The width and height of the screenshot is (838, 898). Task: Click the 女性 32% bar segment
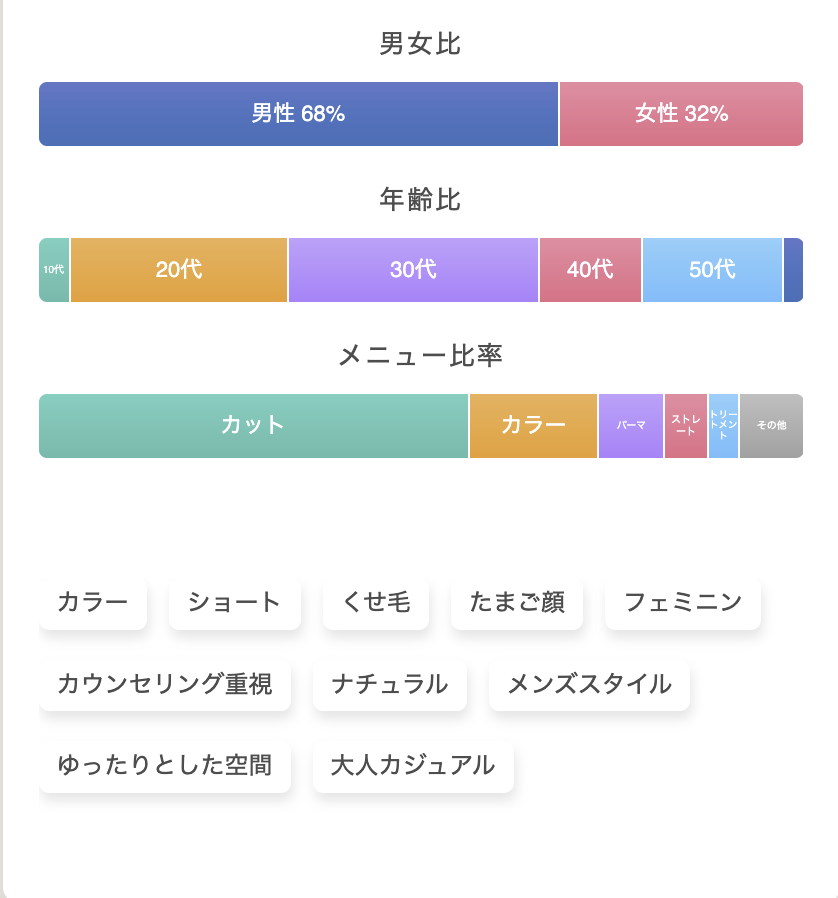click(x=681, y=114)
